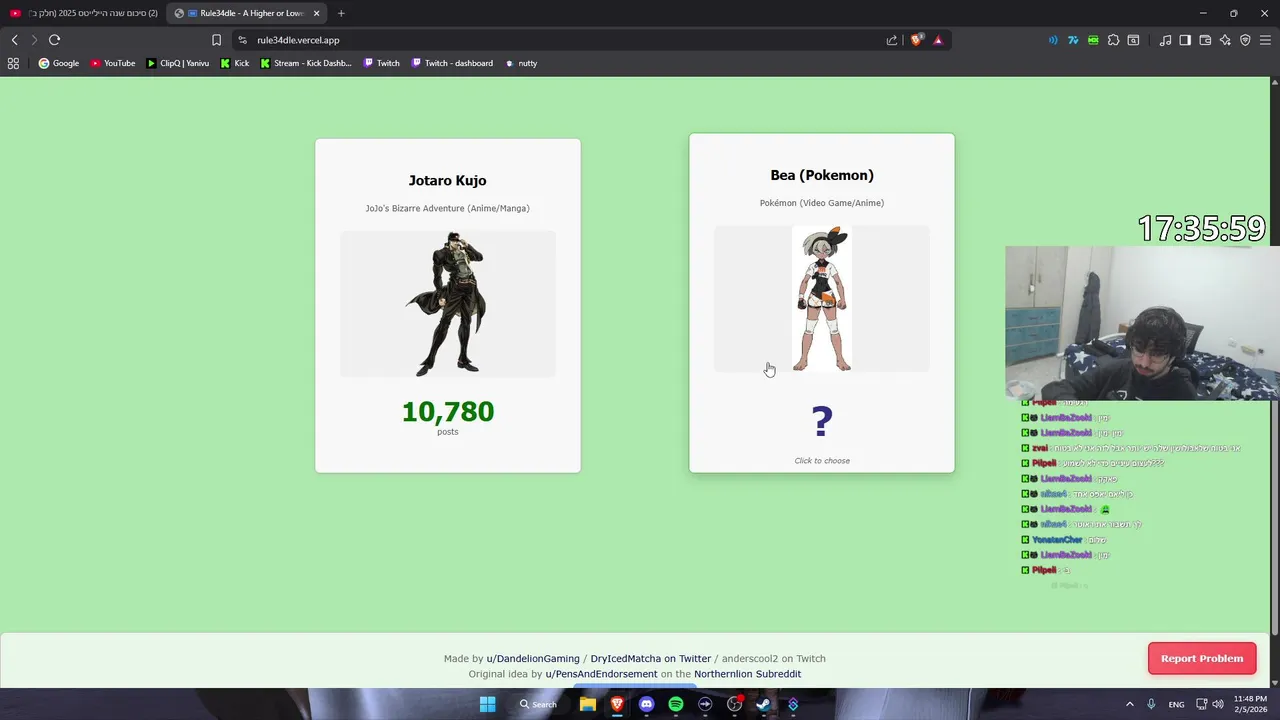Open the nutty bookmark
Image resolution: width=1280 pixels, height=720 pixels.
[521, 63]
